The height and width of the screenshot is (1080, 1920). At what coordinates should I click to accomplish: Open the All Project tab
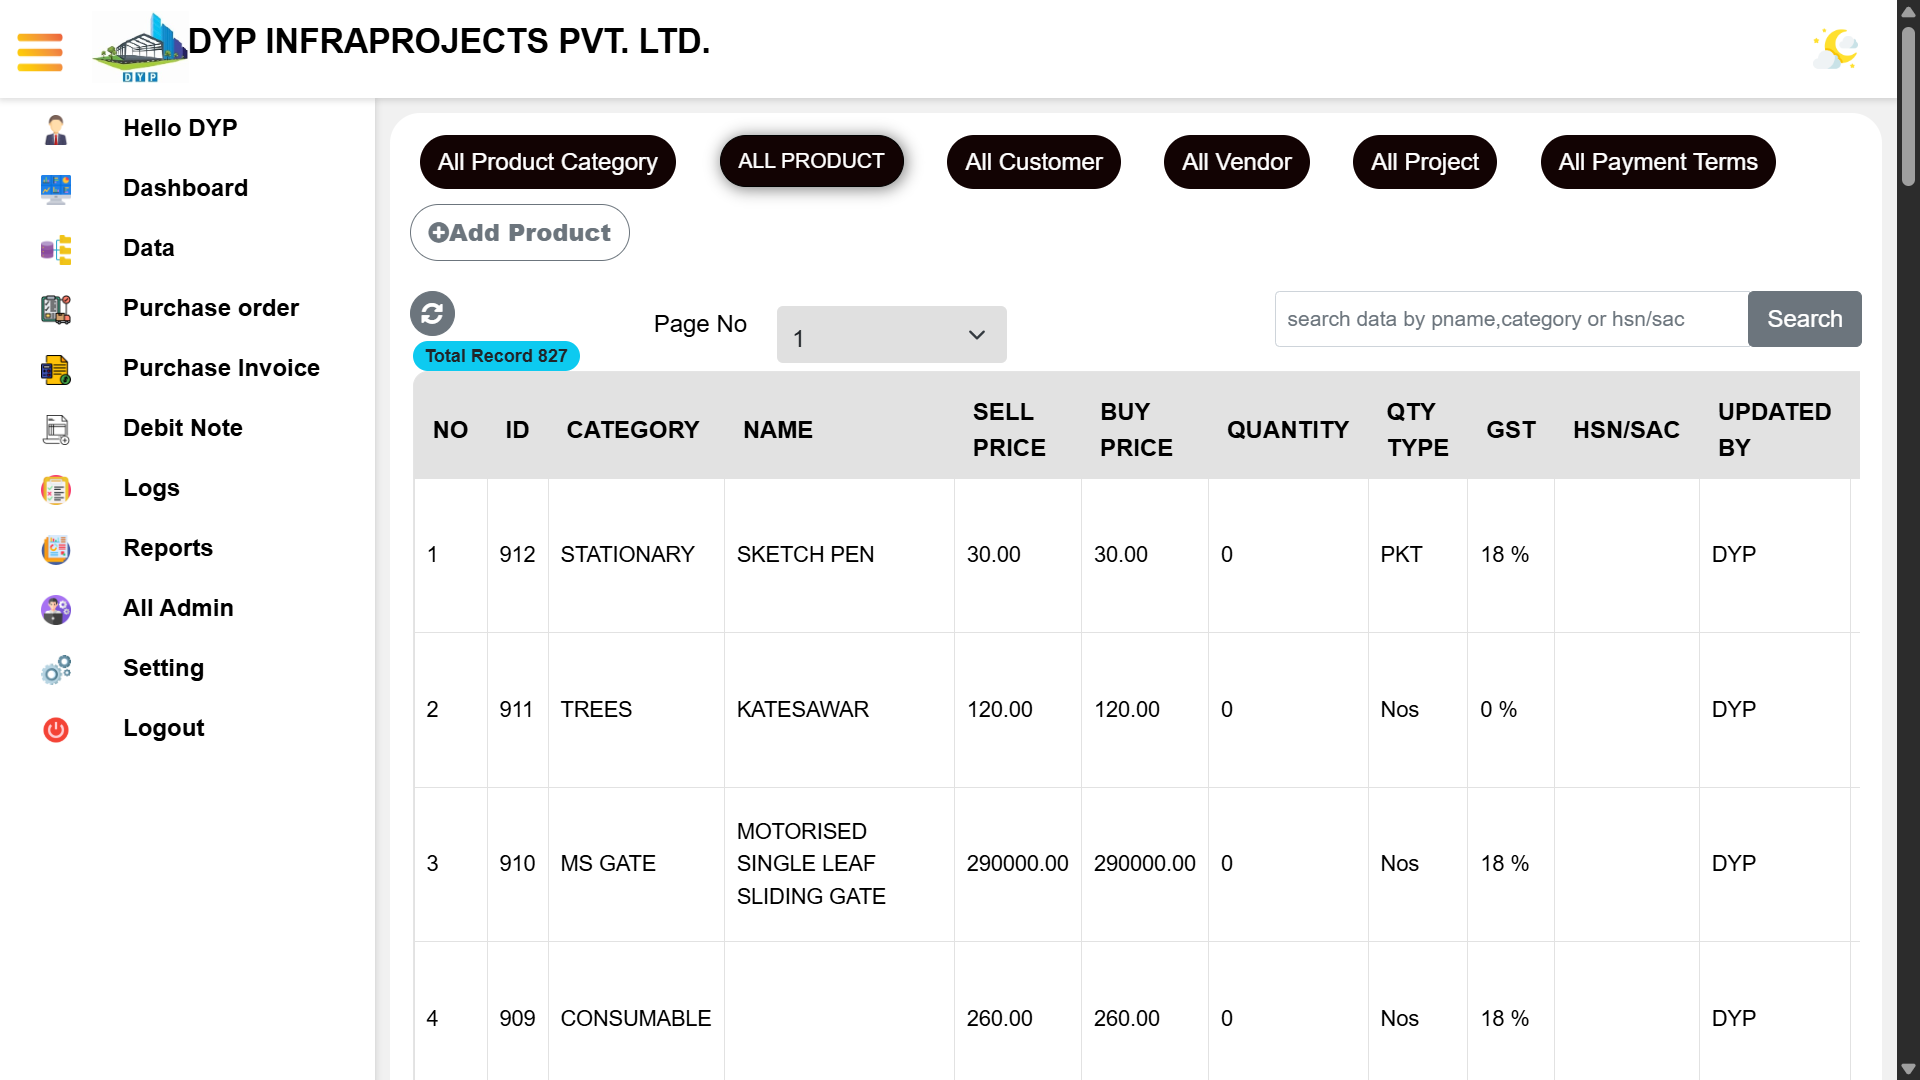click(1425, 162)
